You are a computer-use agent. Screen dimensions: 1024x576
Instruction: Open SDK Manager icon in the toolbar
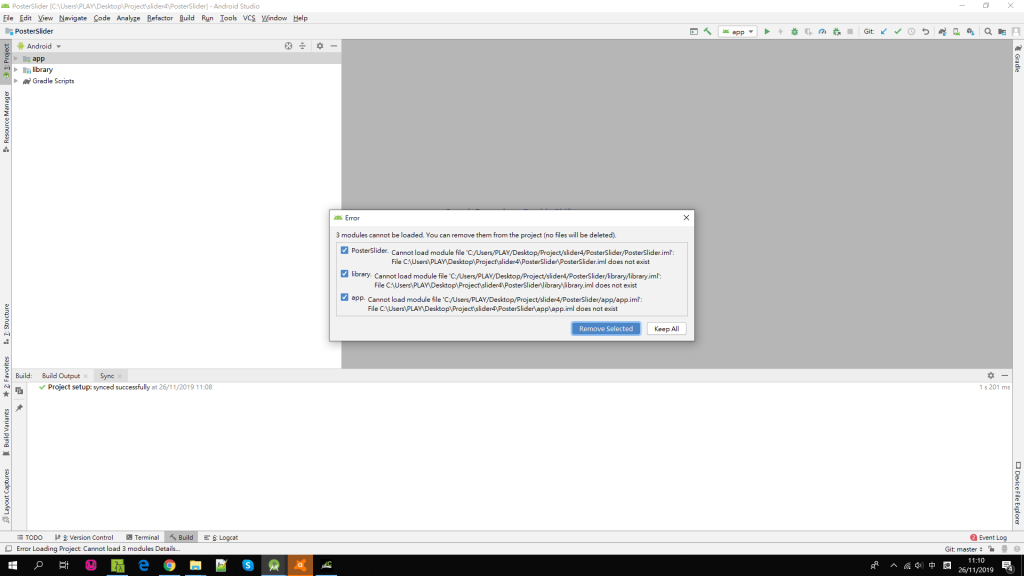coord(970,31)
